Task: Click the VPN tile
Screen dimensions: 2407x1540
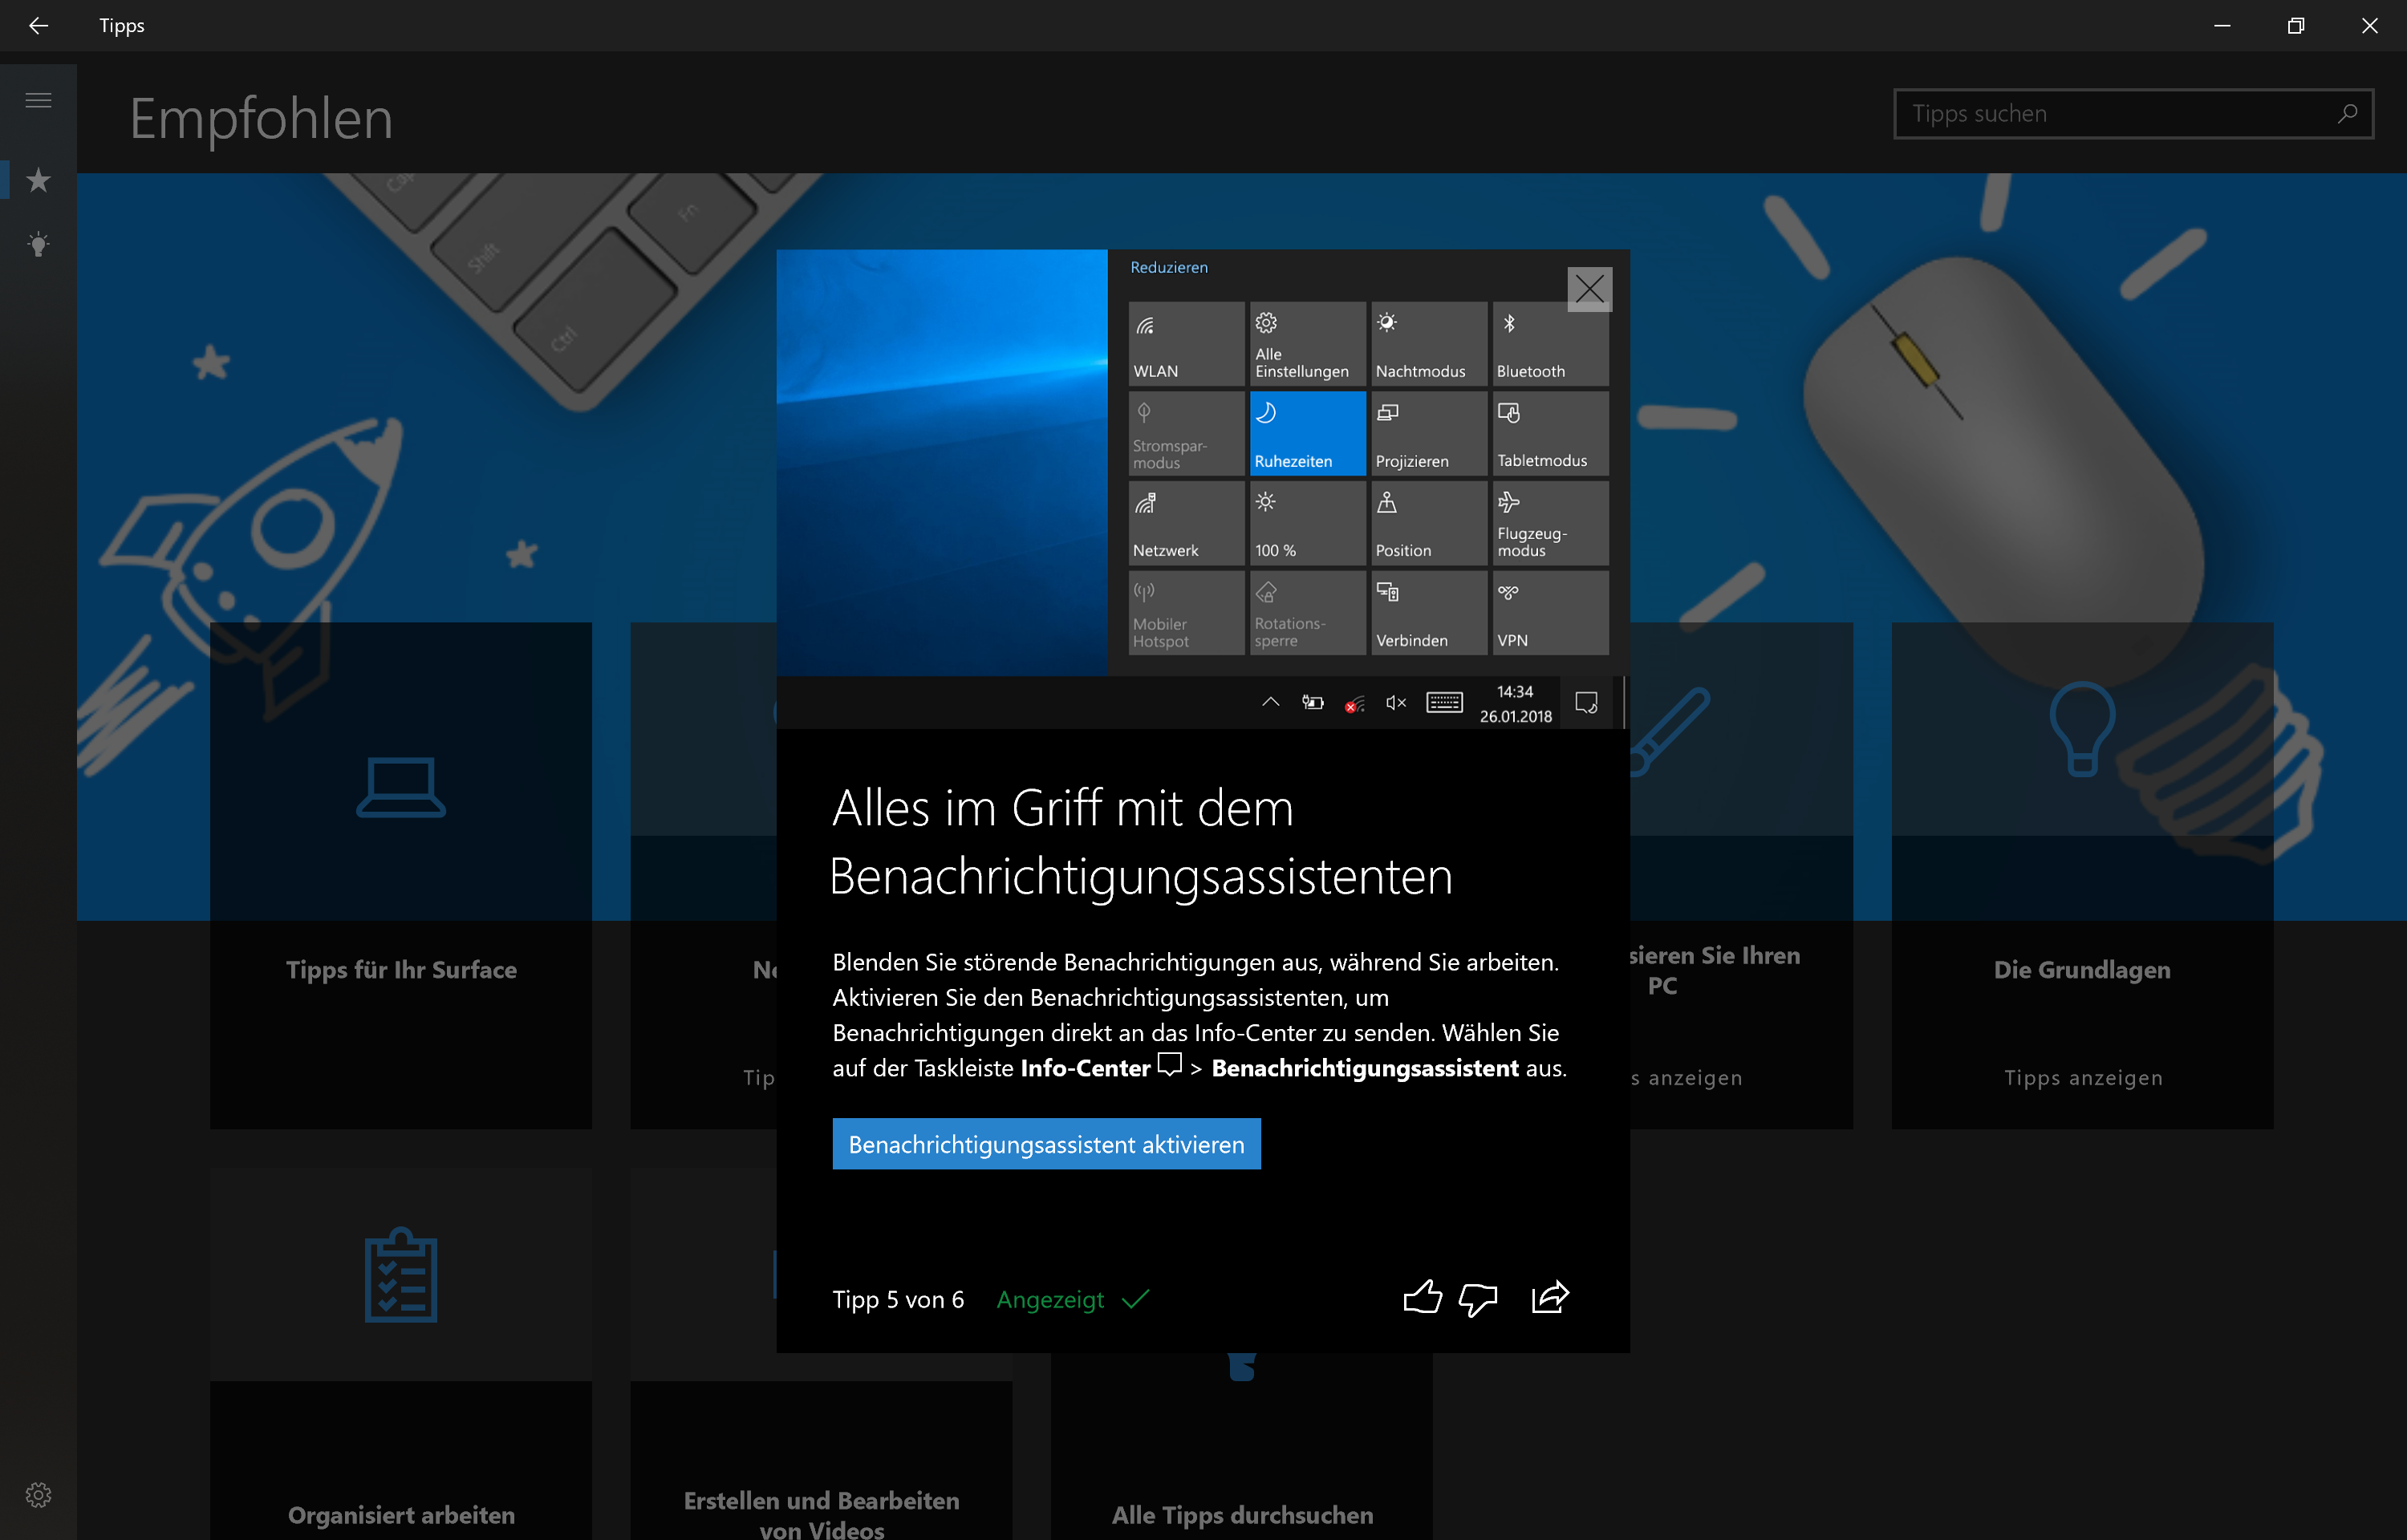Action: pos(1550,613)
